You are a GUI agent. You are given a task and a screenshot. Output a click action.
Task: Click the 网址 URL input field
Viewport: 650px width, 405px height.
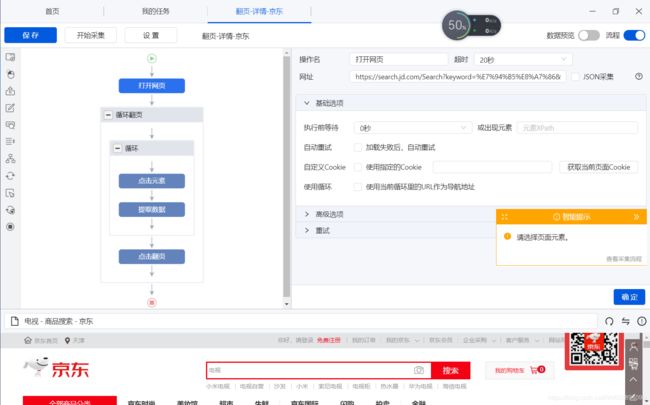(x=458, y=77)
